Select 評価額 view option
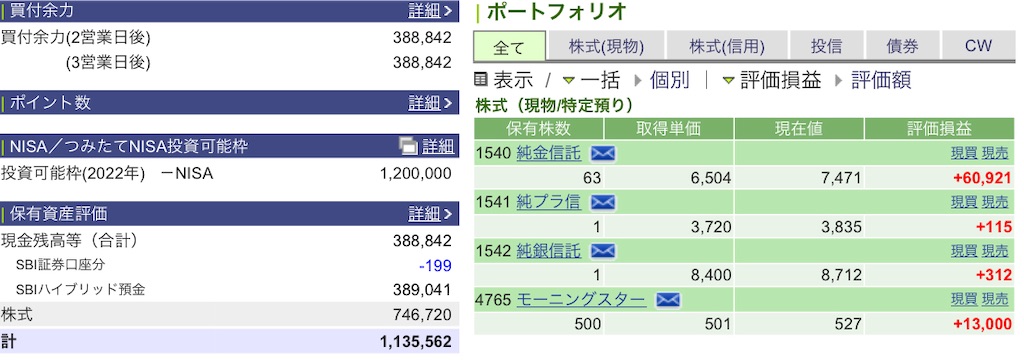Viewport: 1024px width, 360px height. click(x=881, y=81)
